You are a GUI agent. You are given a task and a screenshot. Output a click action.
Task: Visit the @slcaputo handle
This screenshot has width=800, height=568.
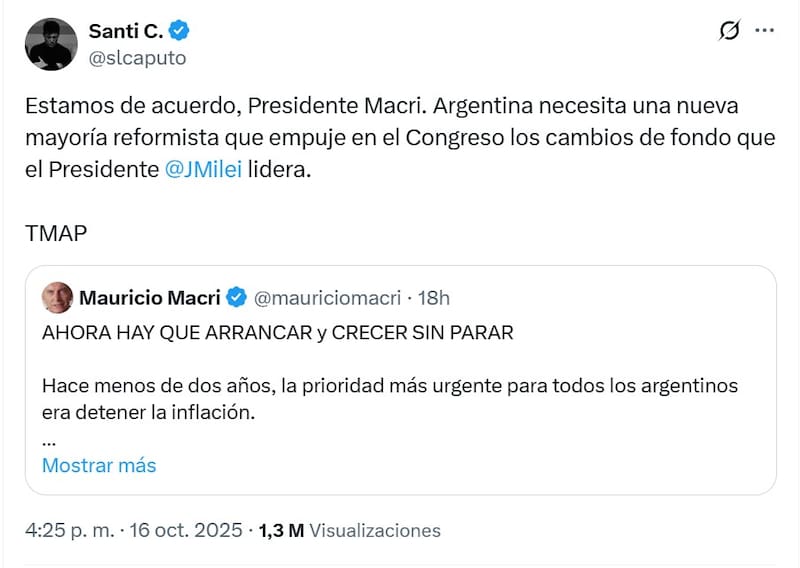pos(137,58)
